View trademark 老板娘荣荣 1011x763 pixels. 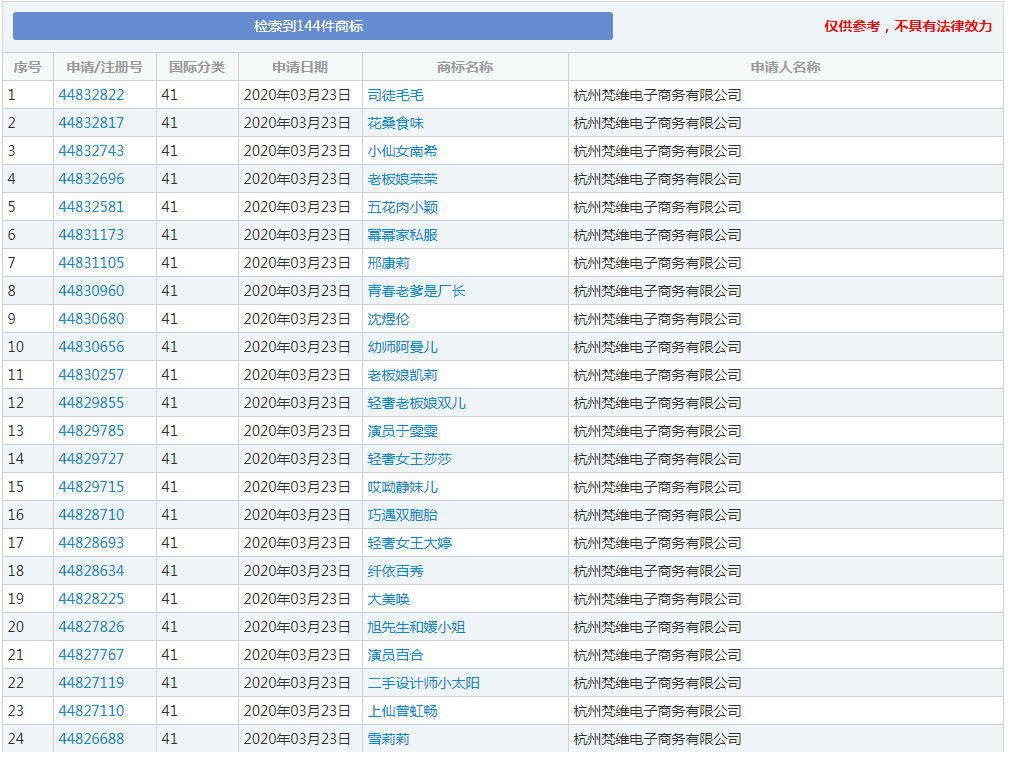(x=402, y=179)
